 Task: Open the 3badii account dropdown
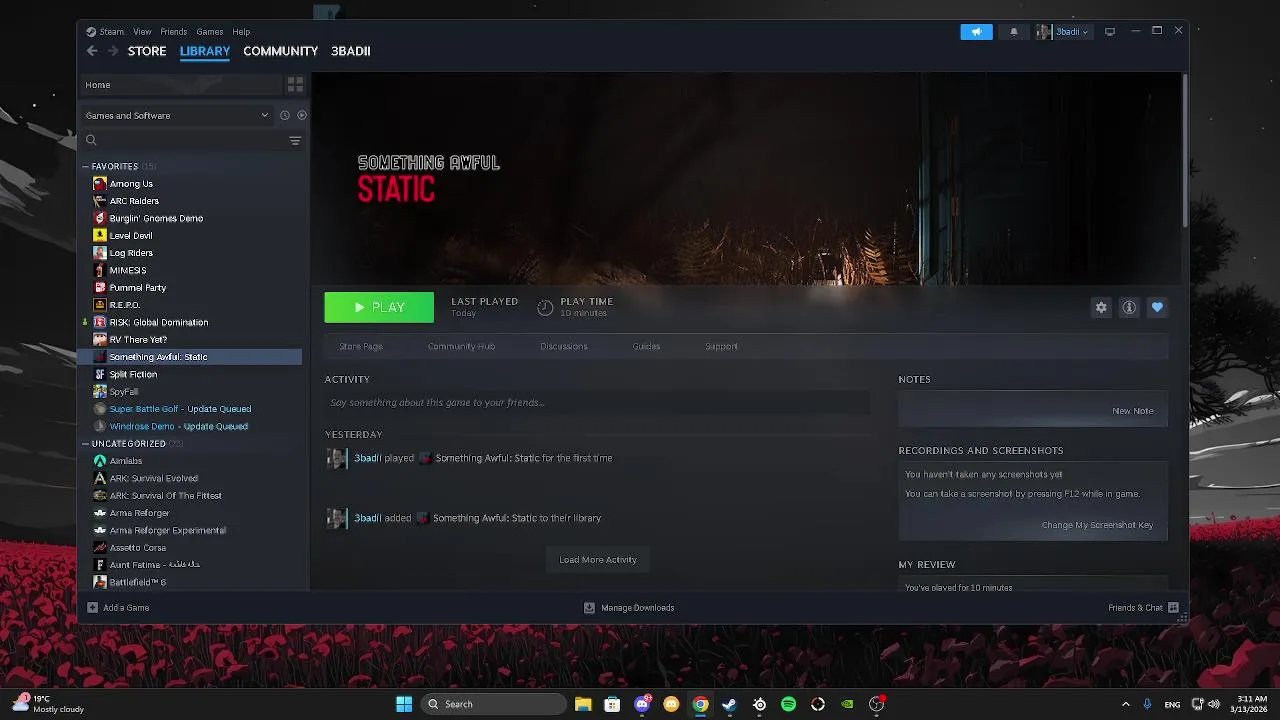click(1064, 32)
